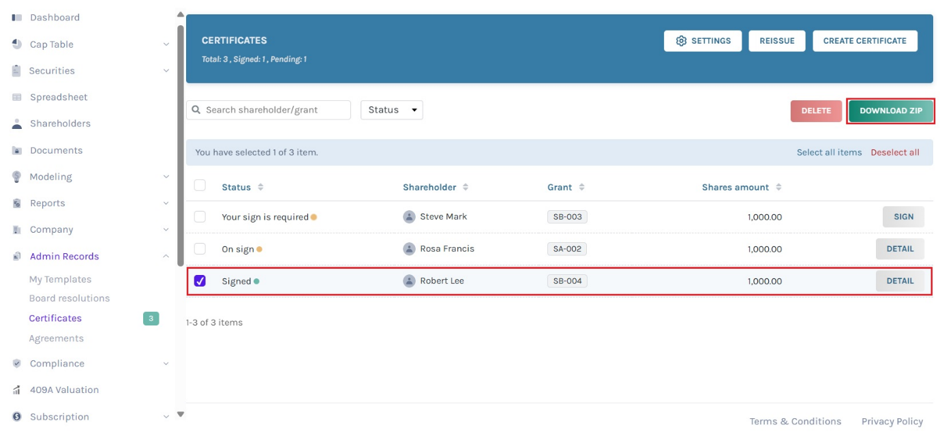Uncheck the Robert Lee Signed row checkbox

pyautogui.click(x=200, y=281)
